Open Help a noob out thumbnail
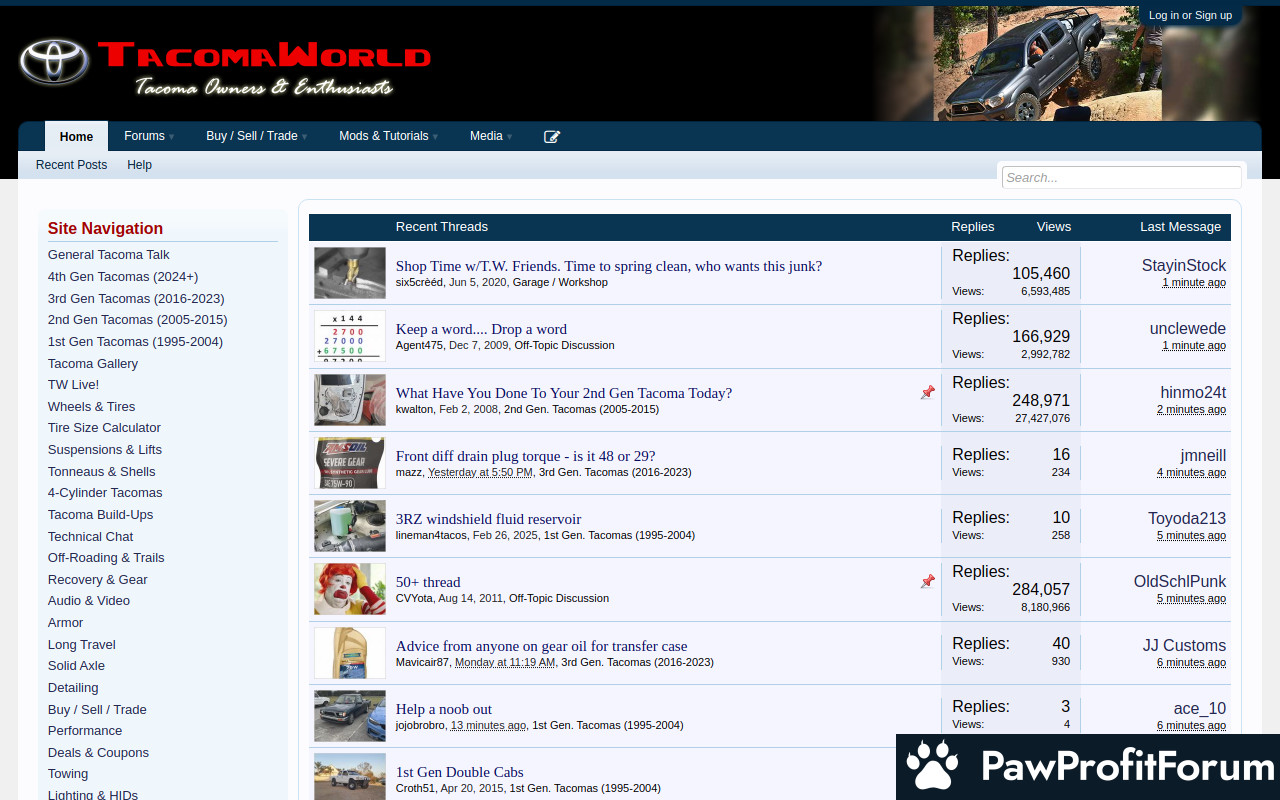Image resolution: width=1280 pixels, height=800 pixels. [x=350, y=716]
